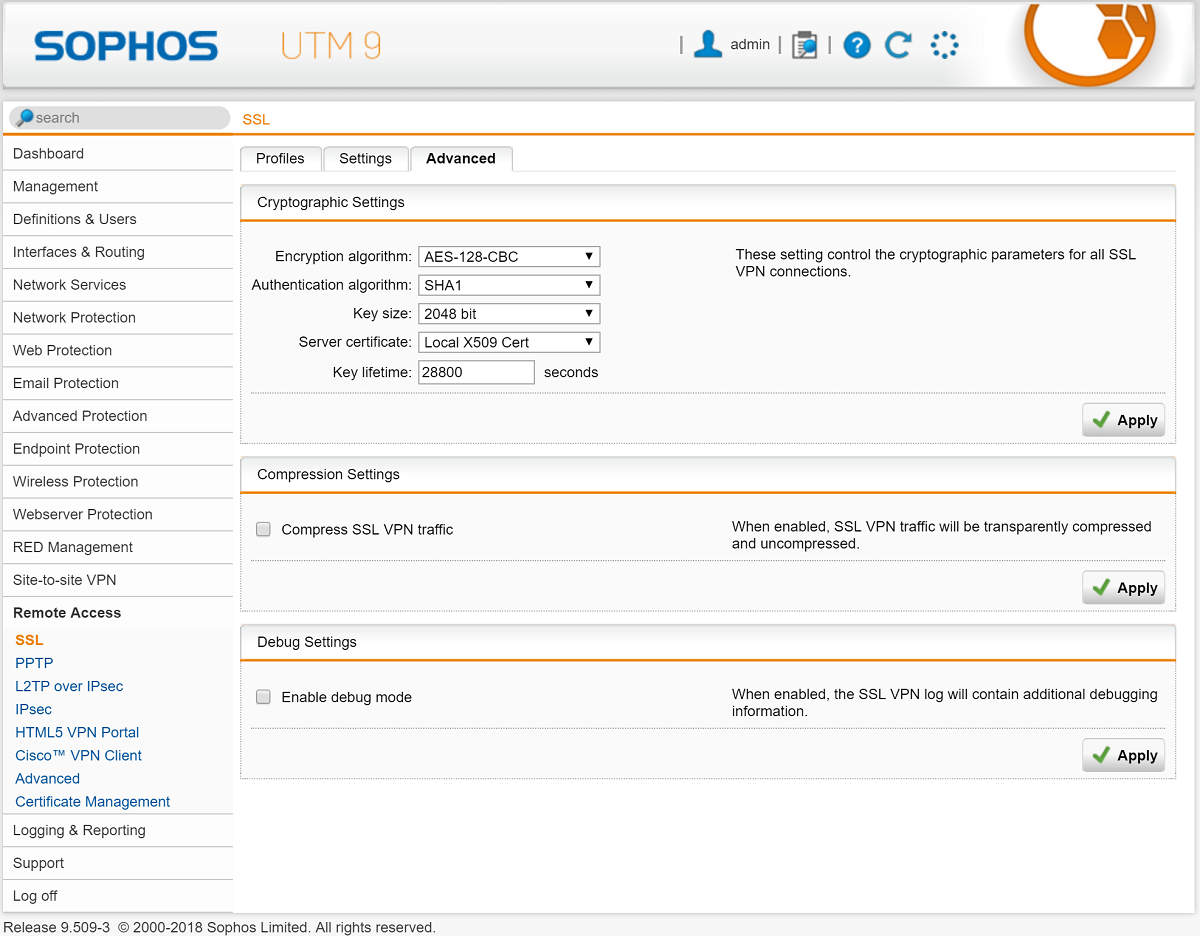The width and height of the screenshot is (1200, 936).
Task: Open Cisco VPN Client link
Action: tap(78, 755)
